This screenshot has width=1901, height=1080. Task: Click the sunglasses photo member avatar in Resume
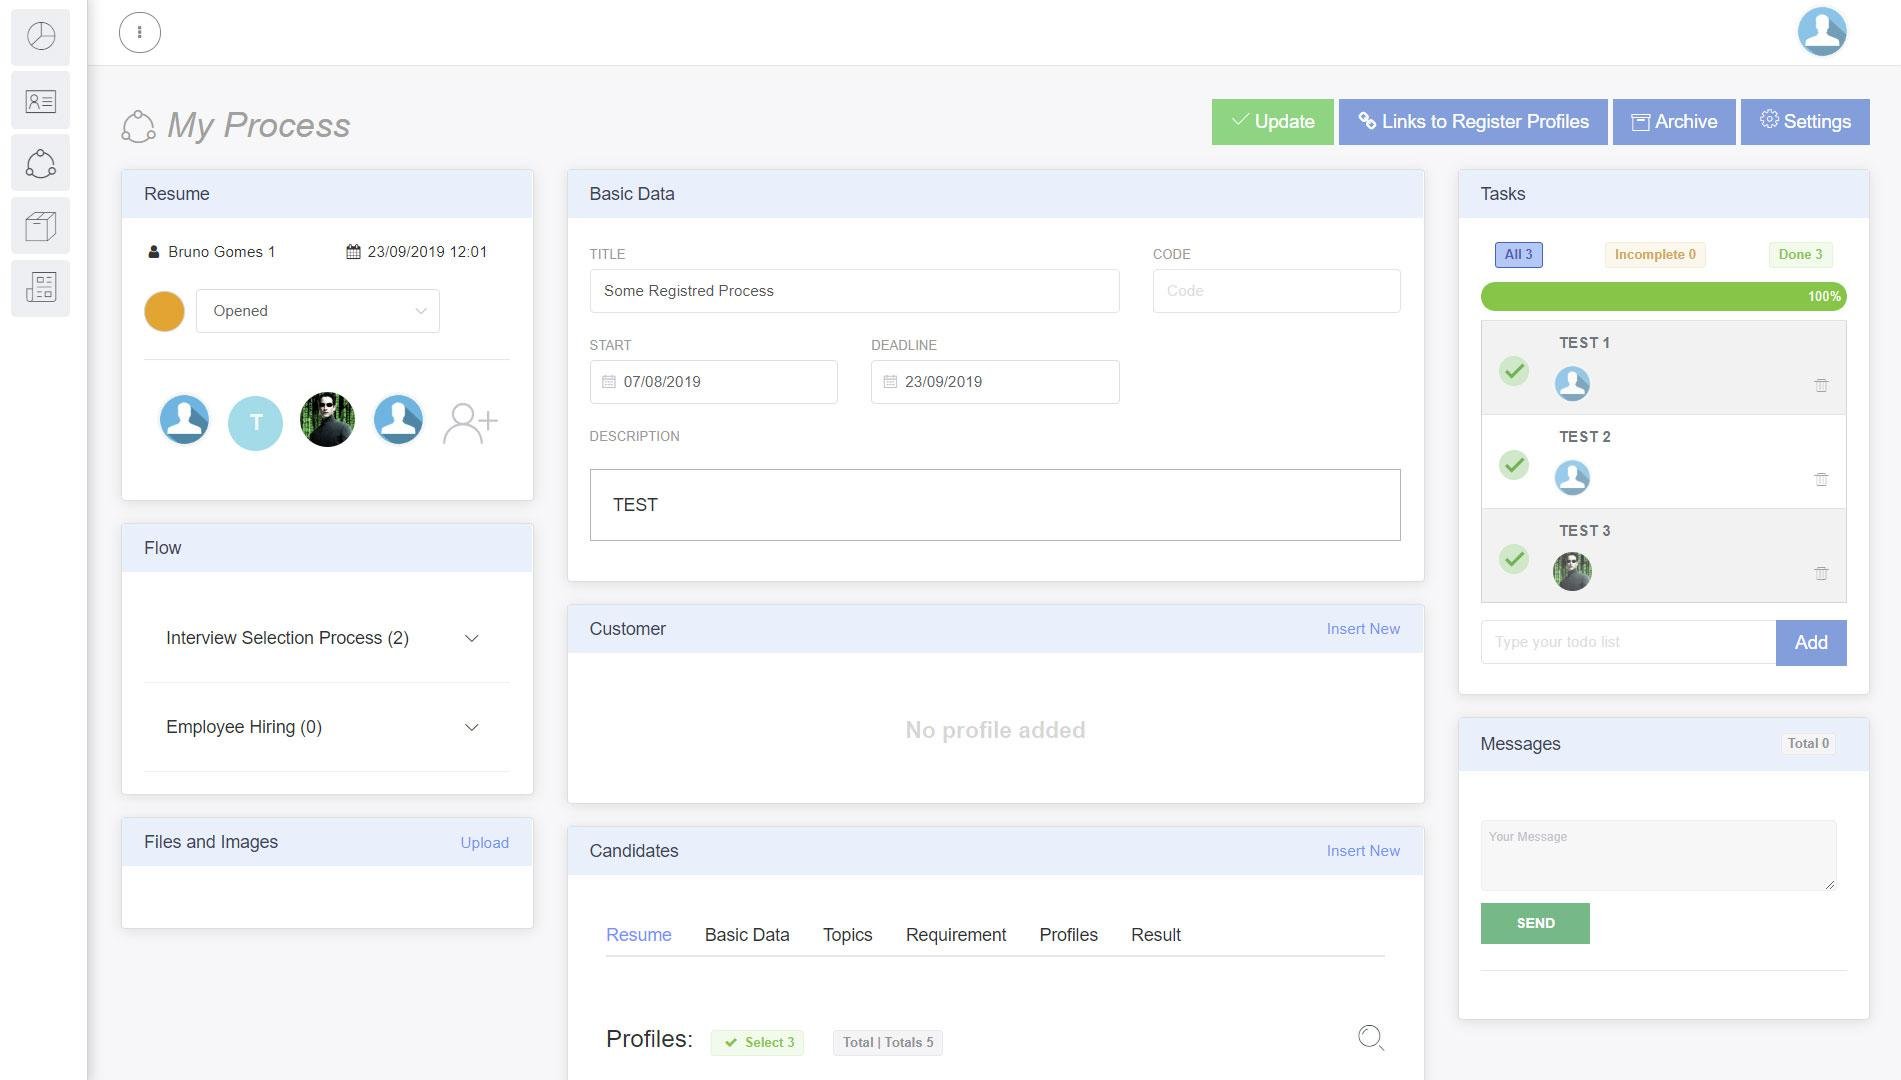(x=327, y=420)
